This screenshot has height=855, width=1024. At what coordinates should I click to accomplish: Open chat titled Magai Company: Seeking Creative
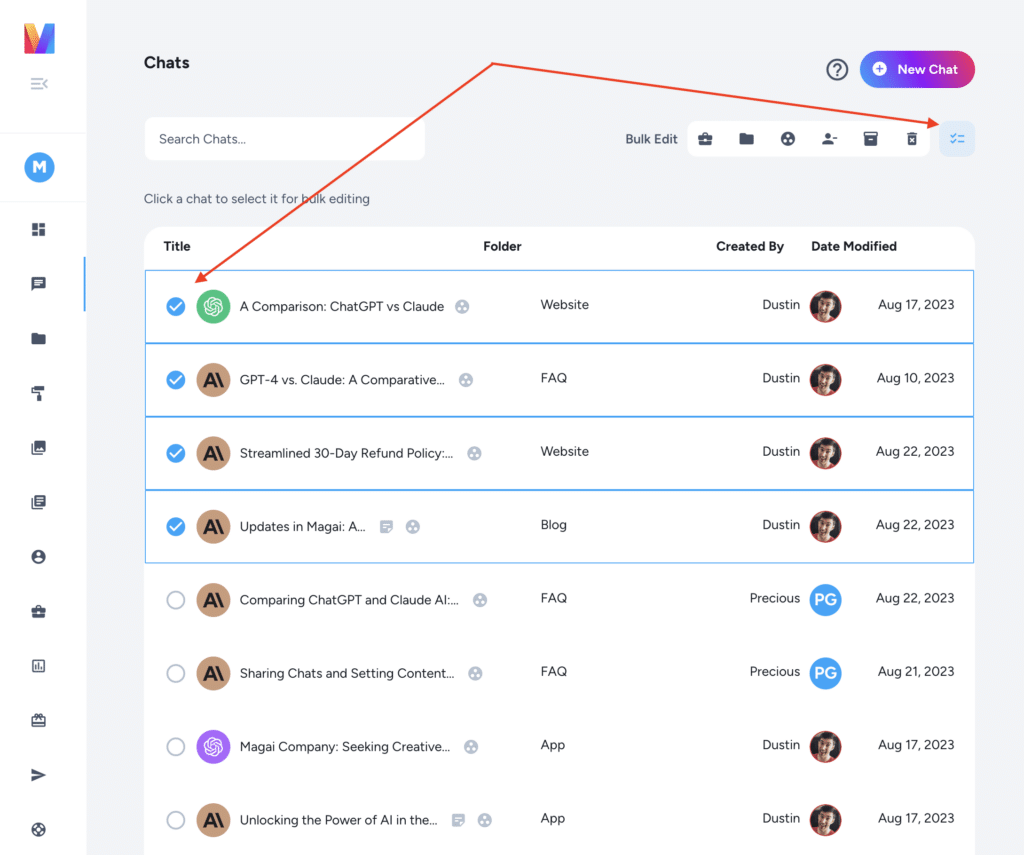coord(345,747)
